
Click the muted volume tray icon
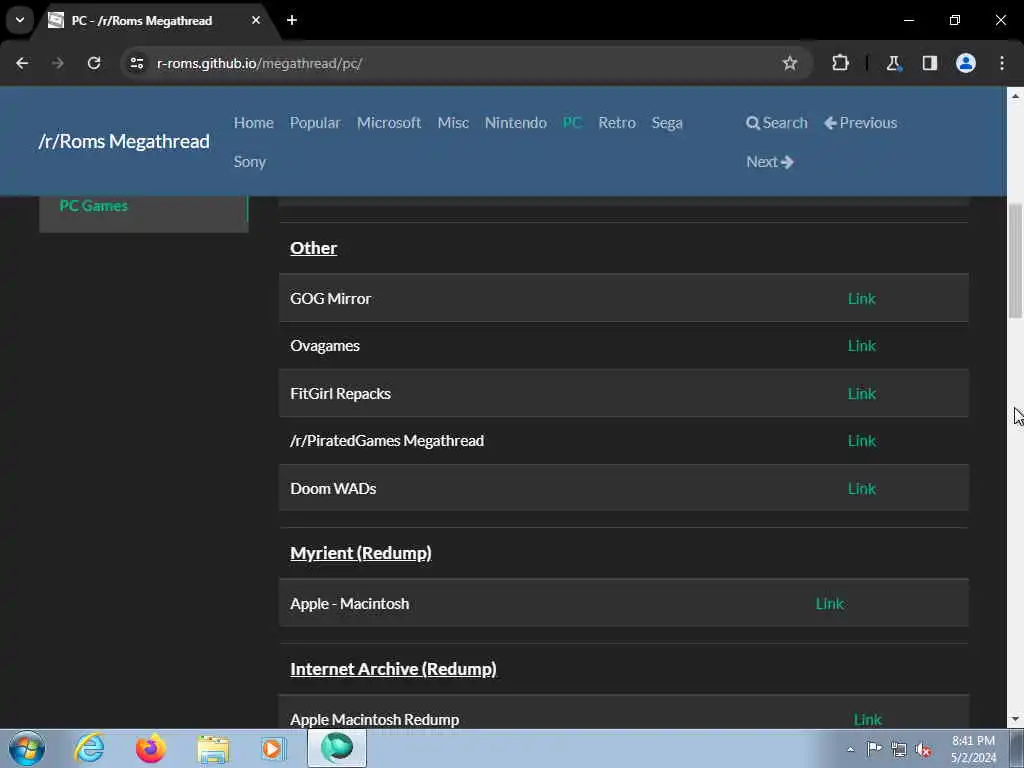pyautogui.click(x=923, y=749)
